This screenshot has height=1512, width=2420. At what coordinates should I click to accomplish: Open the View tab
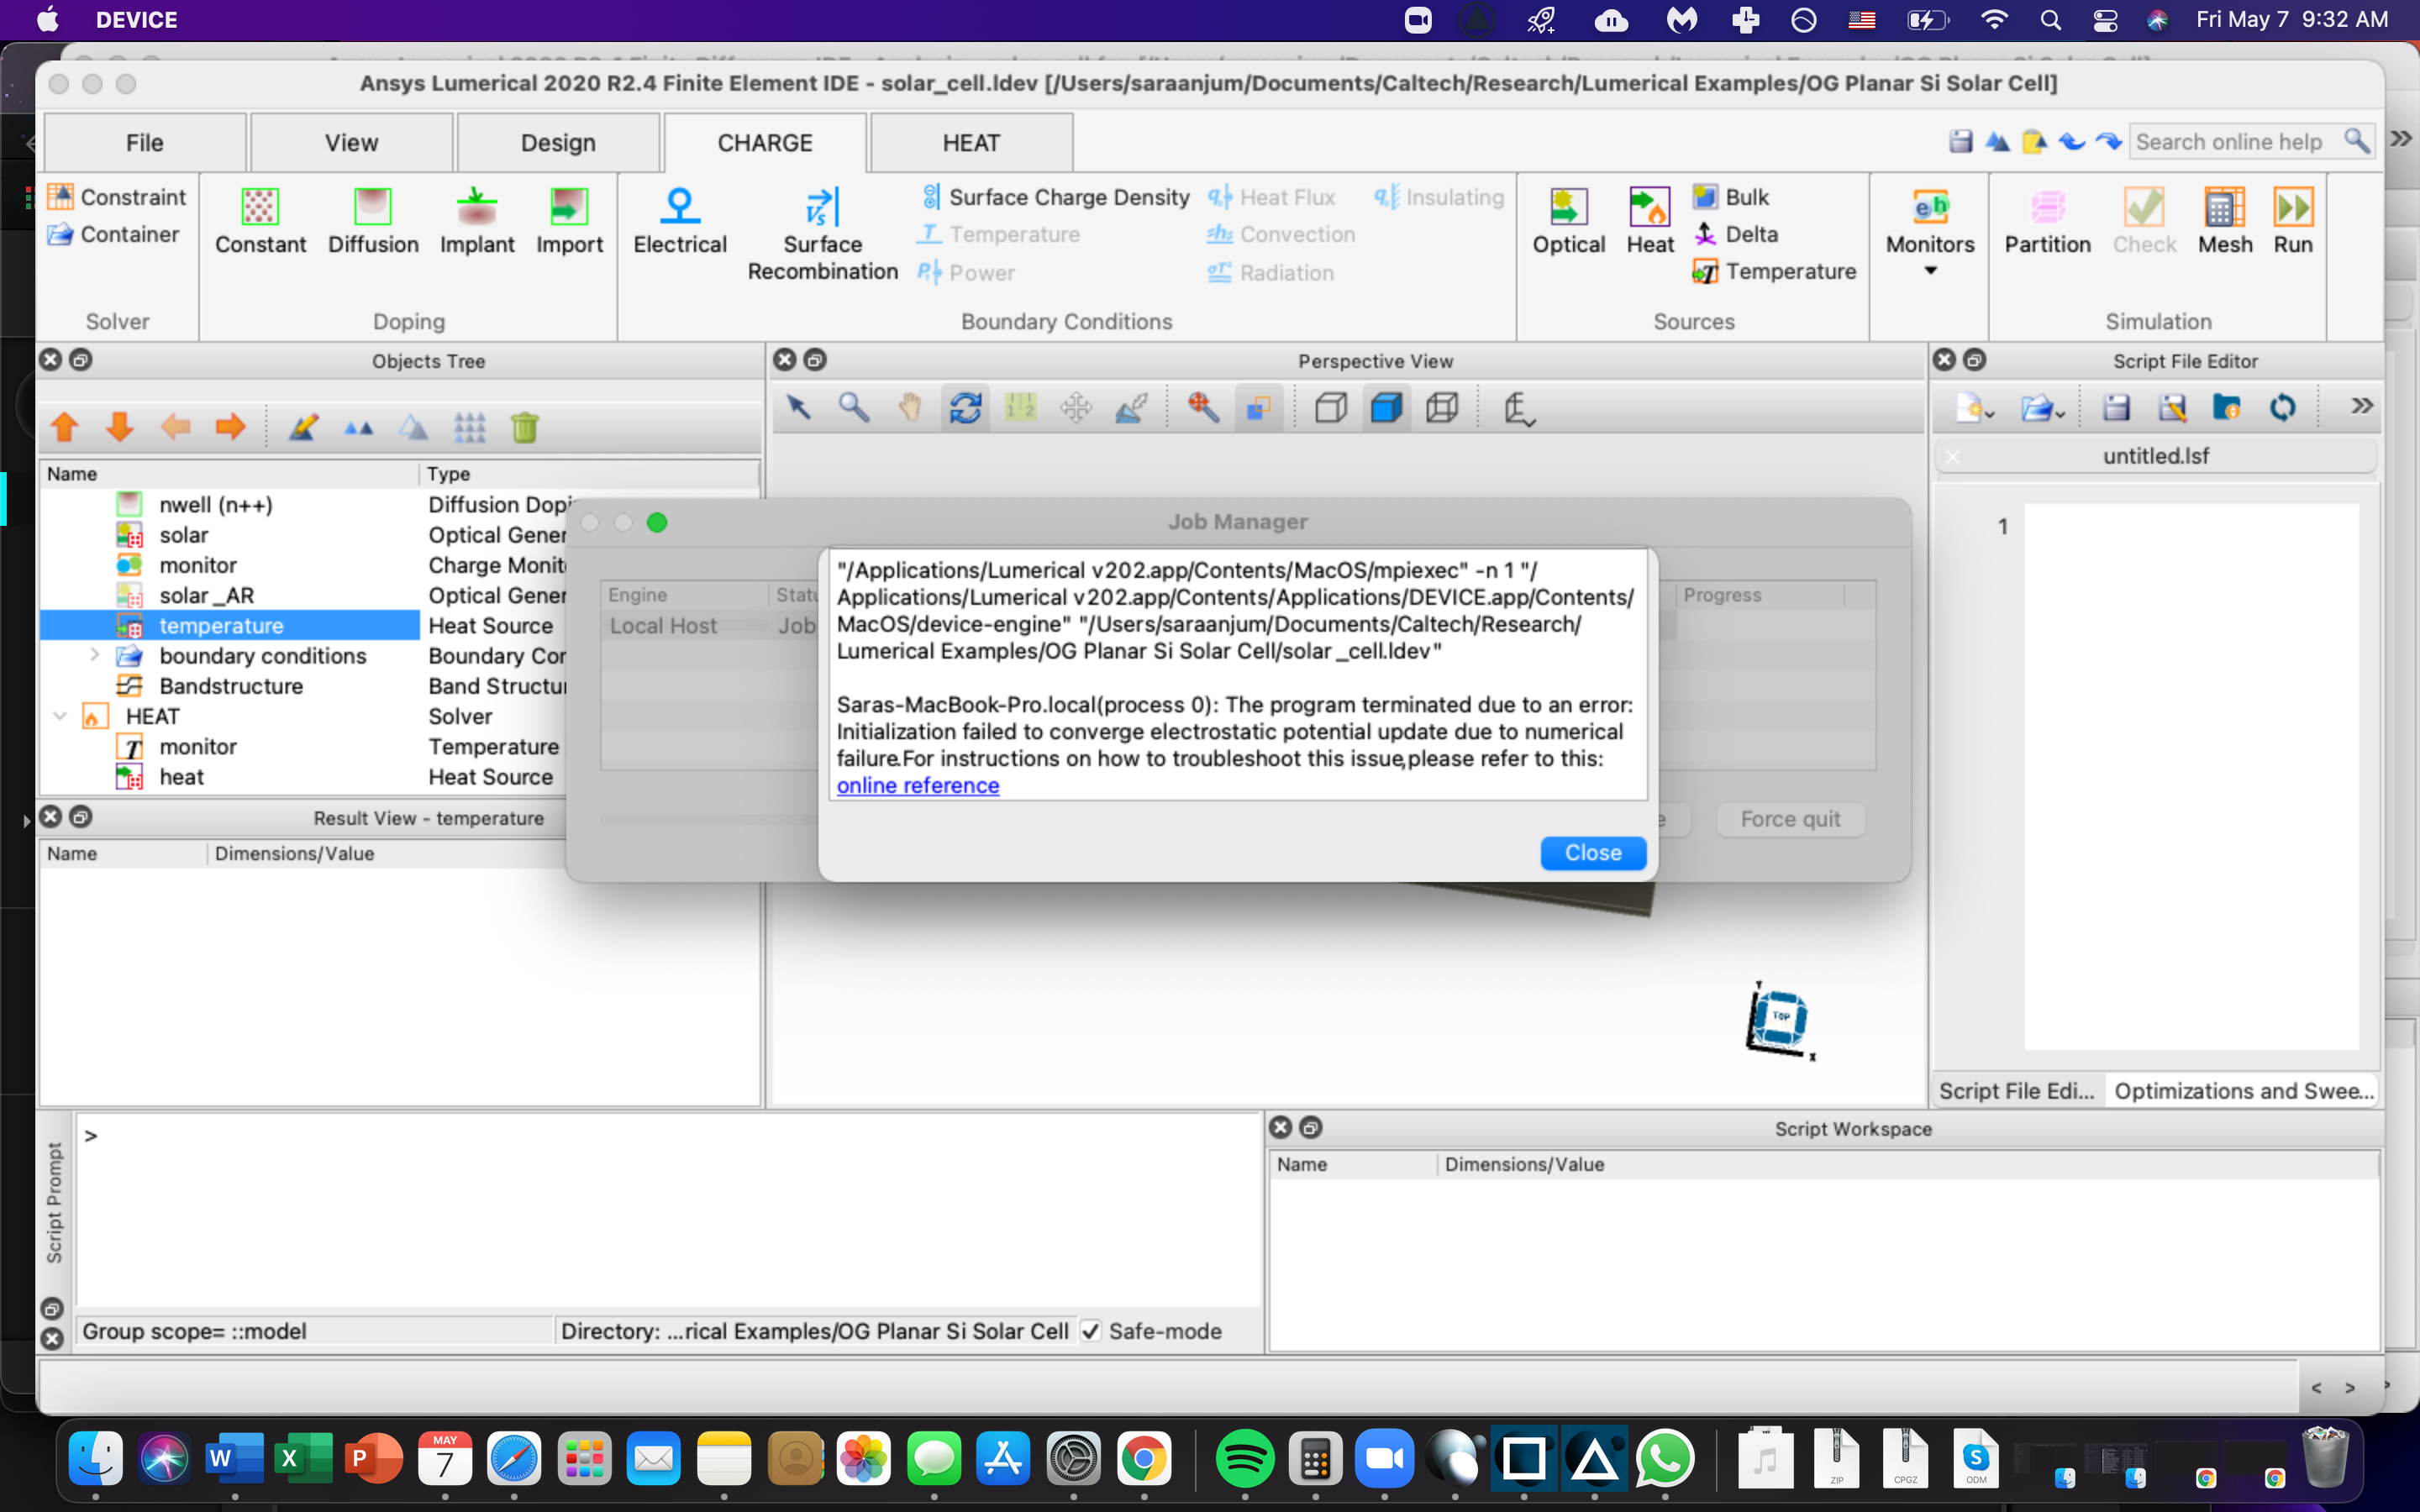click(352, 143)
